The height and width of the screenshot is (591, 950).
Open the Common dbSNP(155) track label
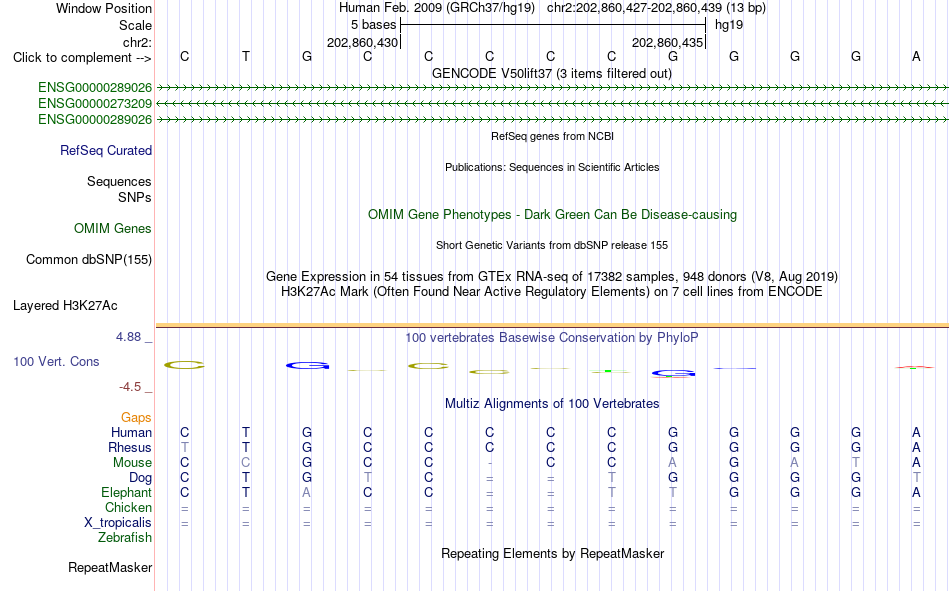(x=89, y=259)
